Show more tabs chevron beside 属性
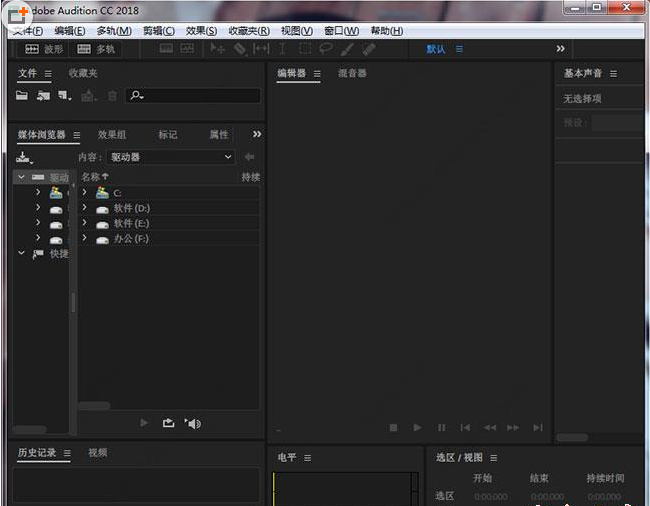This screenshot has height=506, width=650. (x=257, y=134)
